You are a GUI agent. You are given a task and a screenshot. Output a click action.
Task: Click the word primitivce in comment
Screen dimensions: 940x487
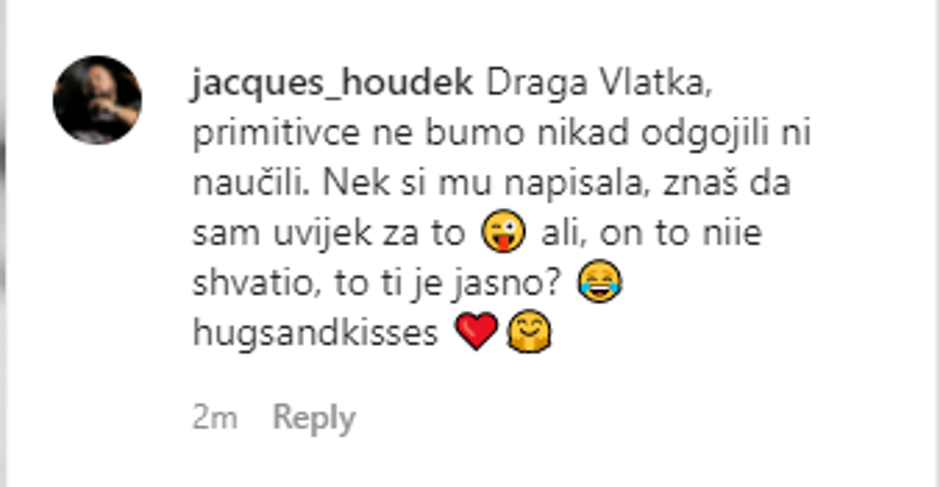pos(276,135)
